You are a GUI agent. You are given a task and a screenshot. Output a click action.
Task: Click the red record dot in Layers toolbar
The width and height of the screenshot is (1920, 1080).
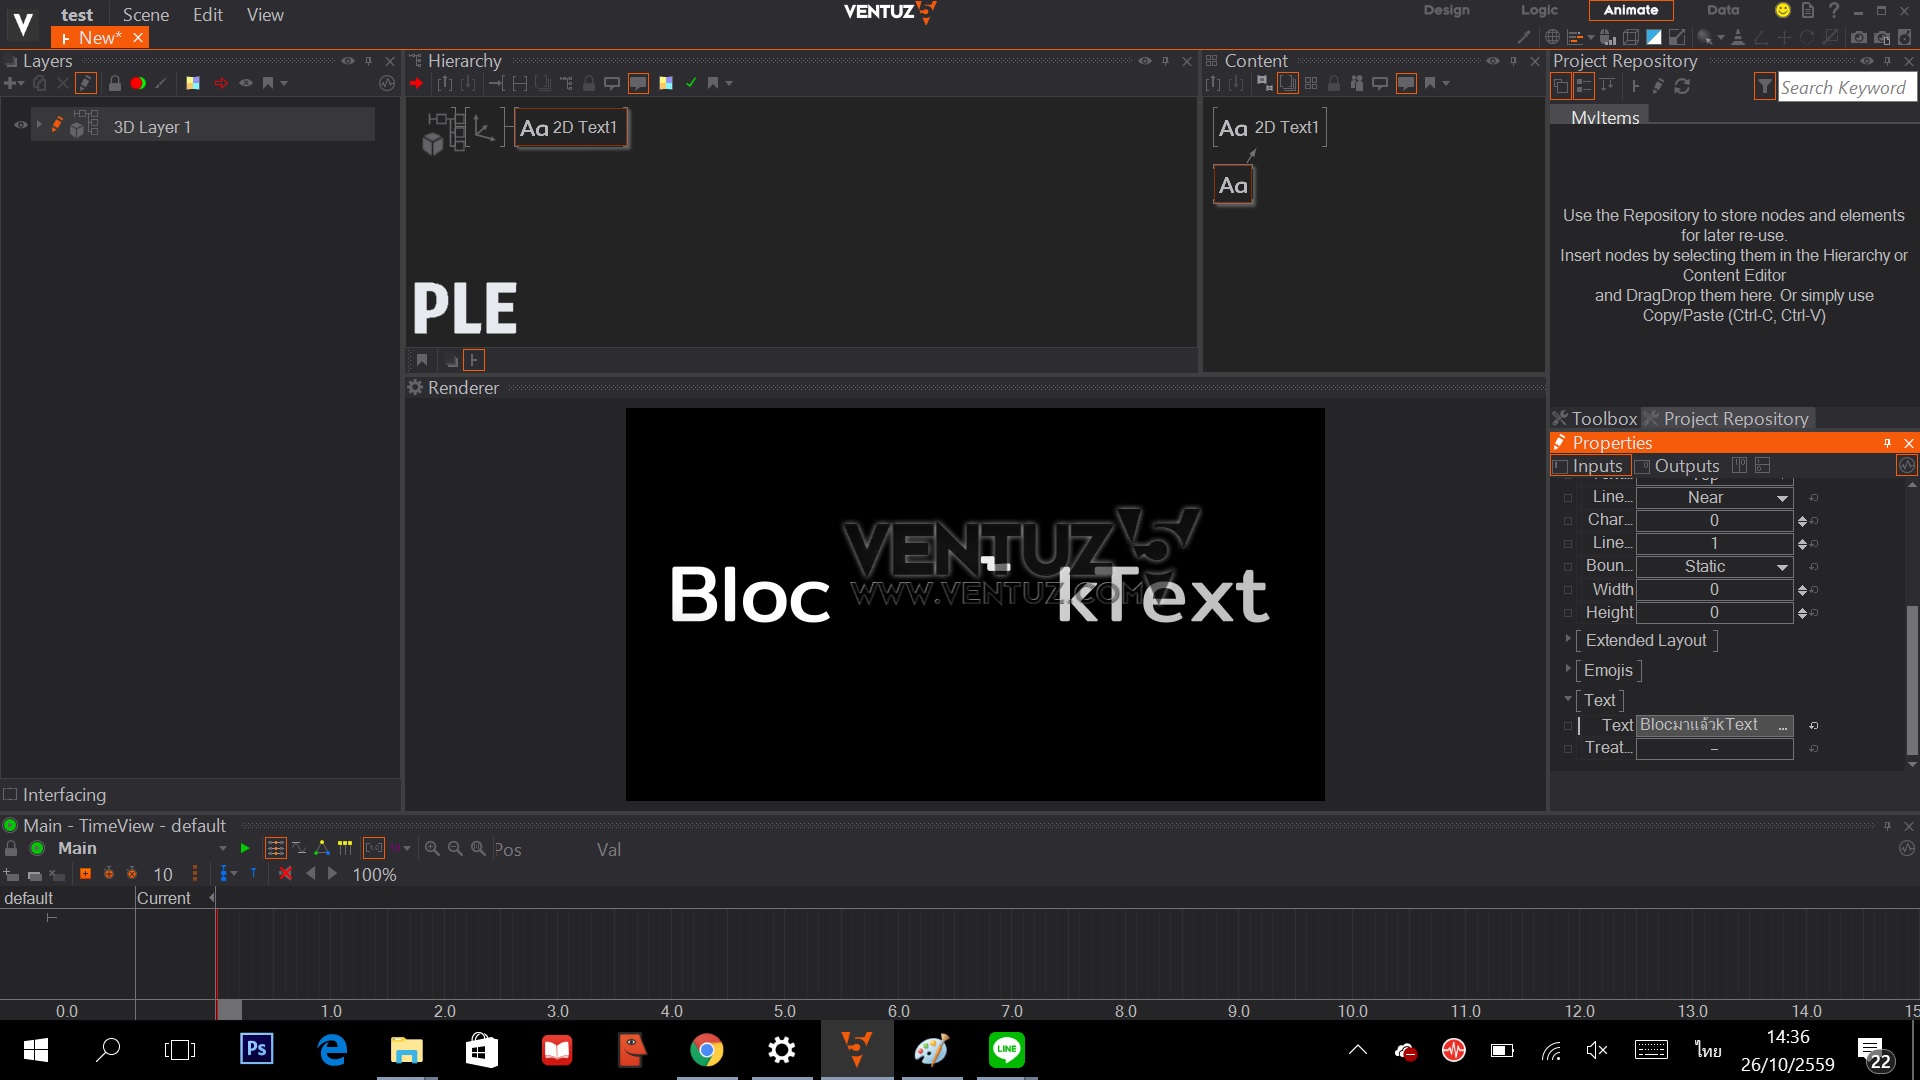(x=138, y=83)
